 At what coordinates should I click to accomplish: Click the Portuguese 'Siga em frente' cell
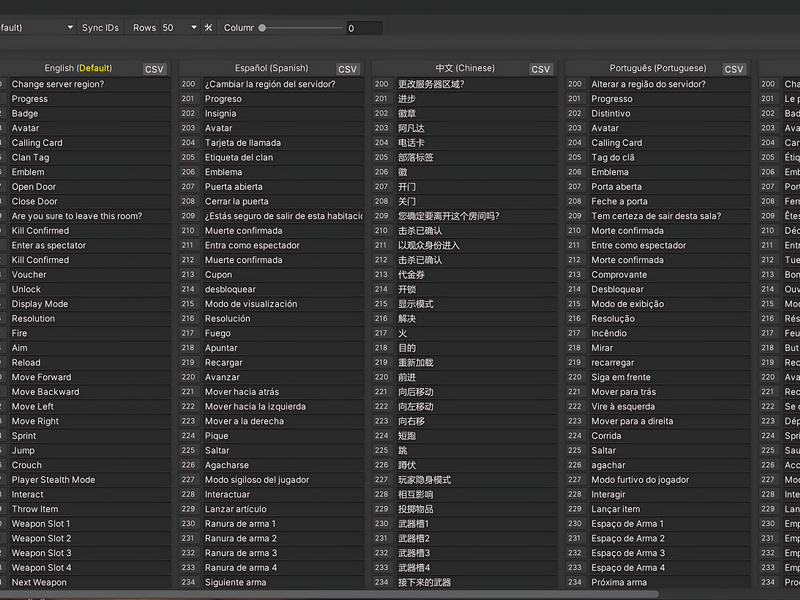click(x=670, y=377)
